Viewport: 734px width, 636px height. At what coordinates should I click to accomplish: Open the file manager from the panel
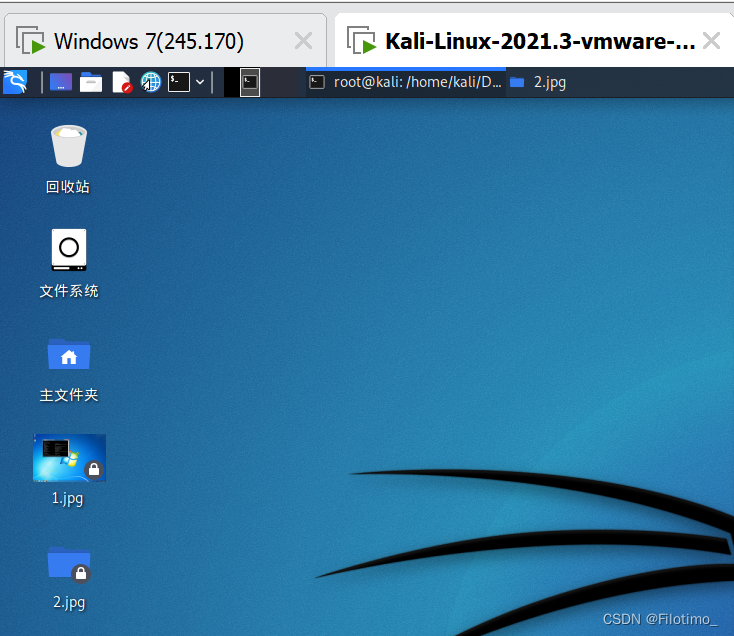(x=91, y=82)
